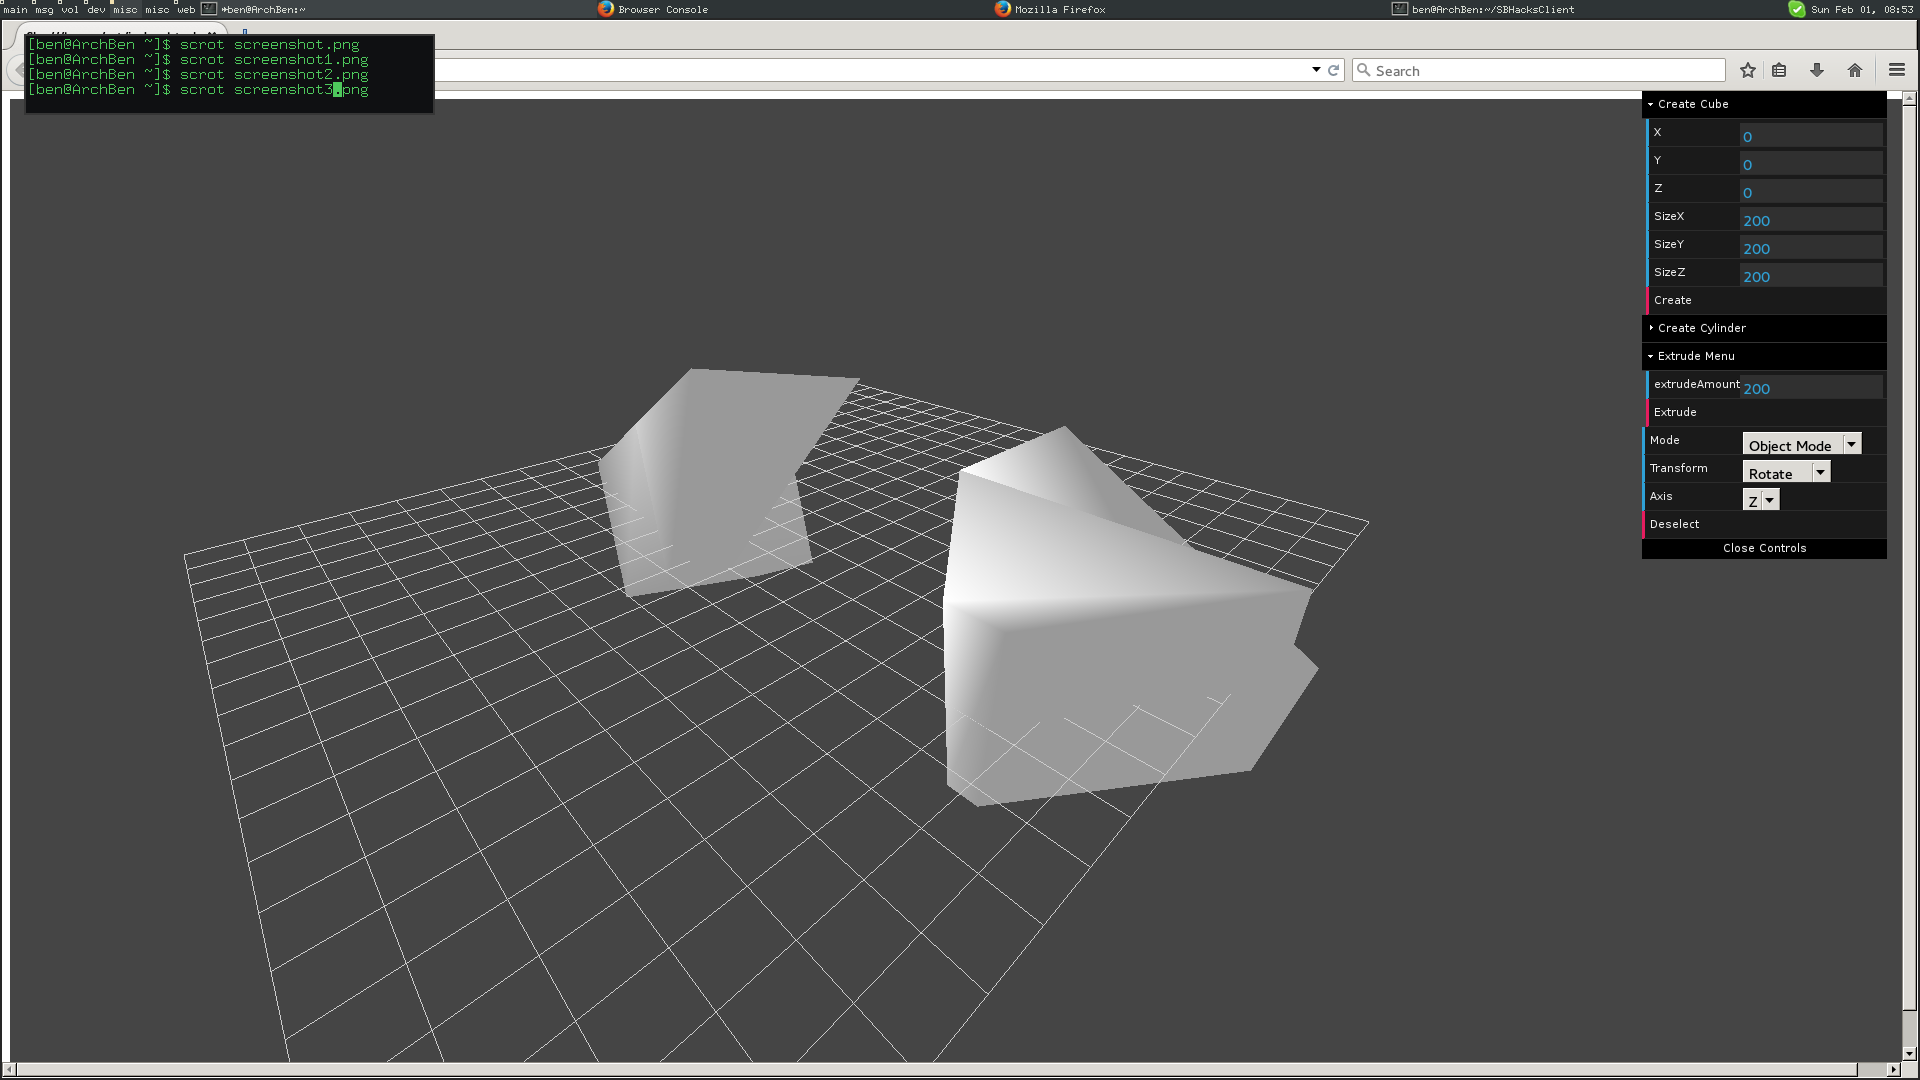
Task: Open the Mode dropdown showing Object Mode
Action: [x=1801, y=445]
